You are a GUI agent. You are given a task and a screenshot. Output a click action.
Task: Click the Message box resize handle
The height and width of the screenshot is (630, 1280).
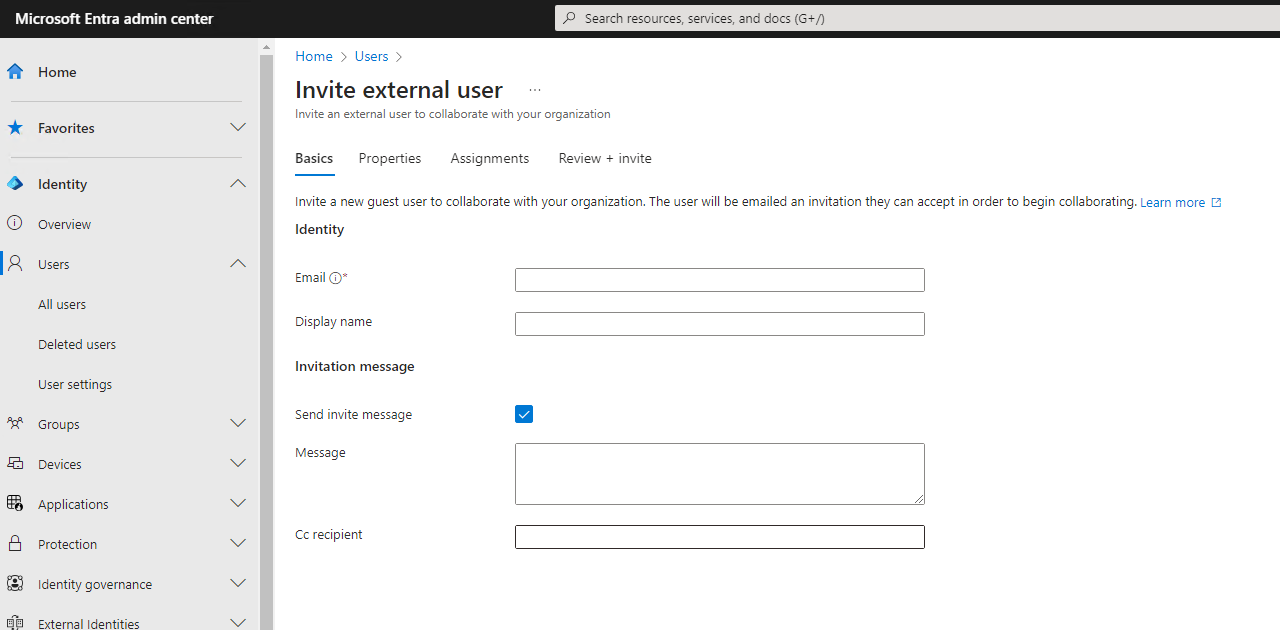point(919,499)
